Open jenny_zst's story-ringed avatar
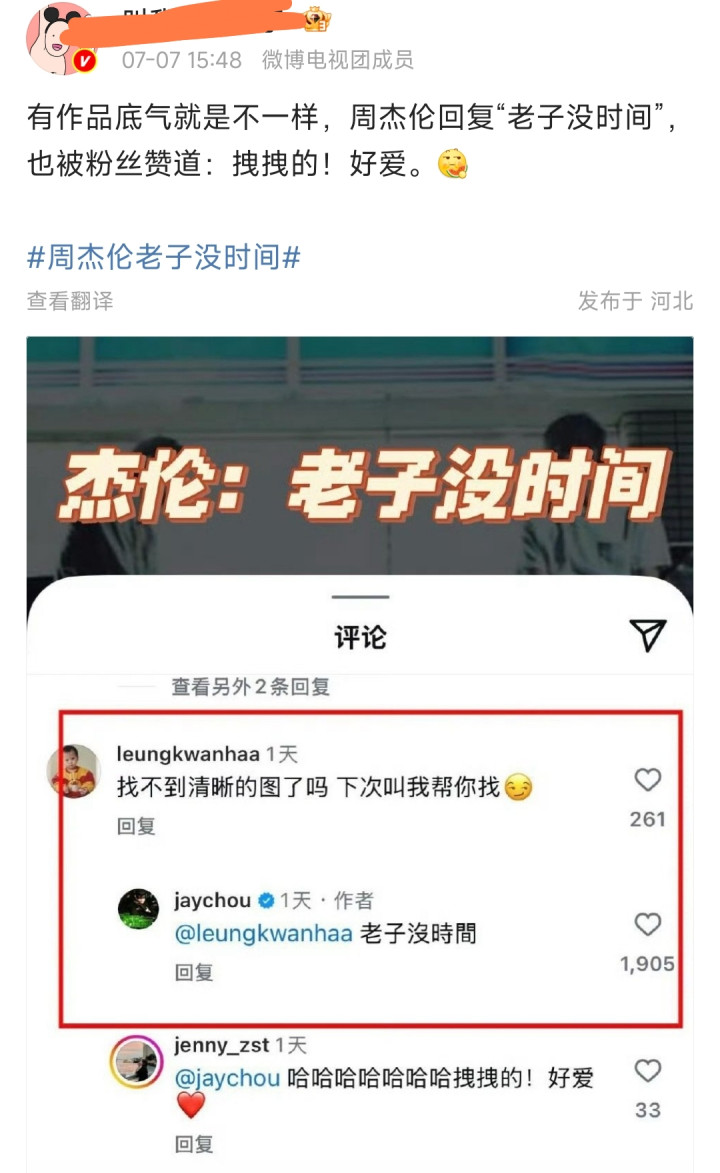720x1173 pixels. [137, 1062]
